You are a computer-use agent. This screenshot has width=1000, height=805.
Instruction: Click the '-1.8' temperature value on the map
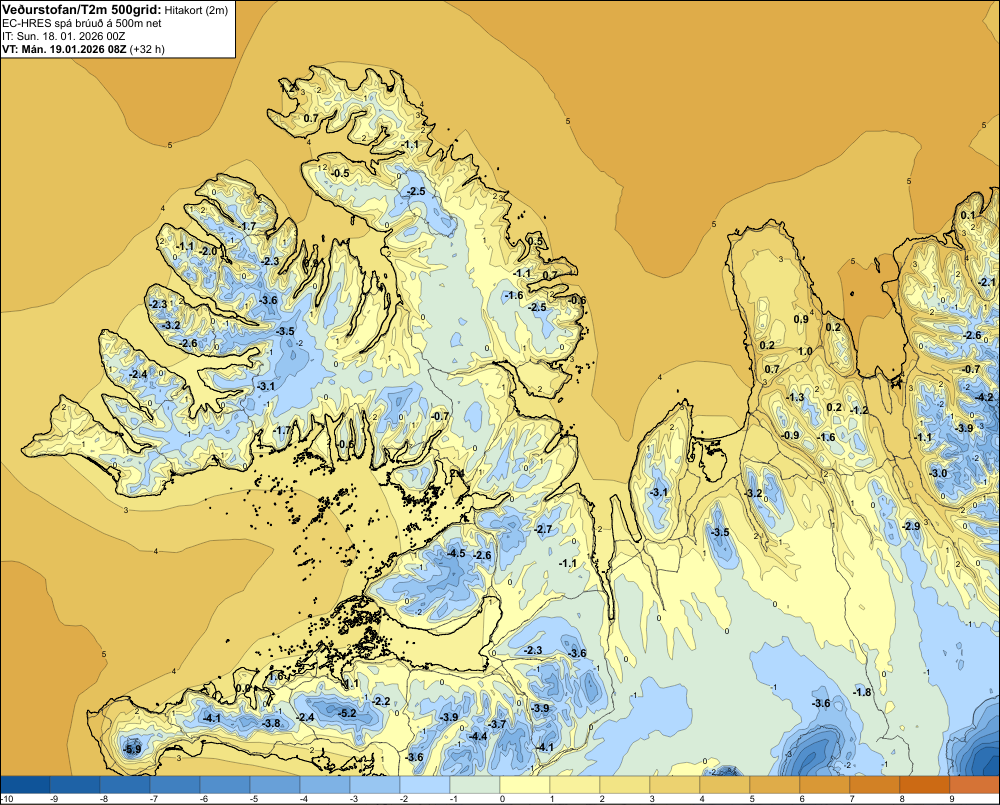862,692
